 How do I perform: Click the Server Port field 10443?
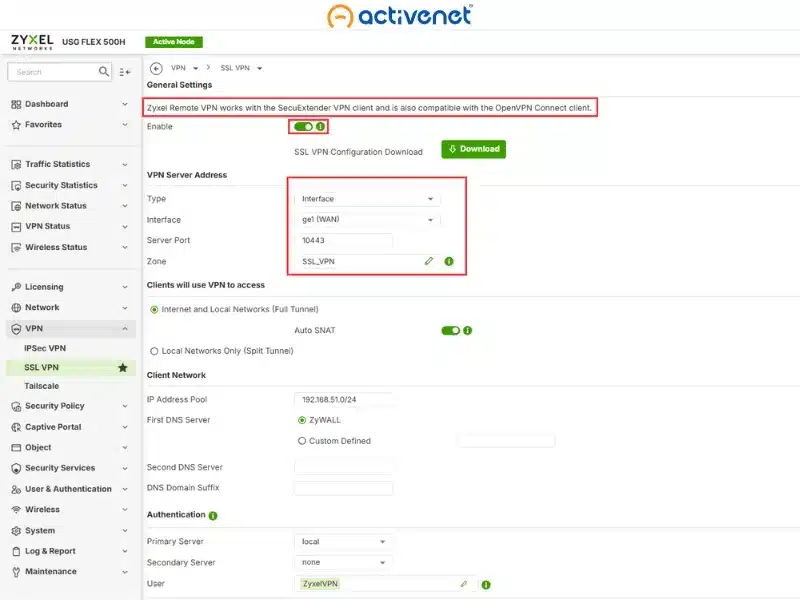(343, 240)
